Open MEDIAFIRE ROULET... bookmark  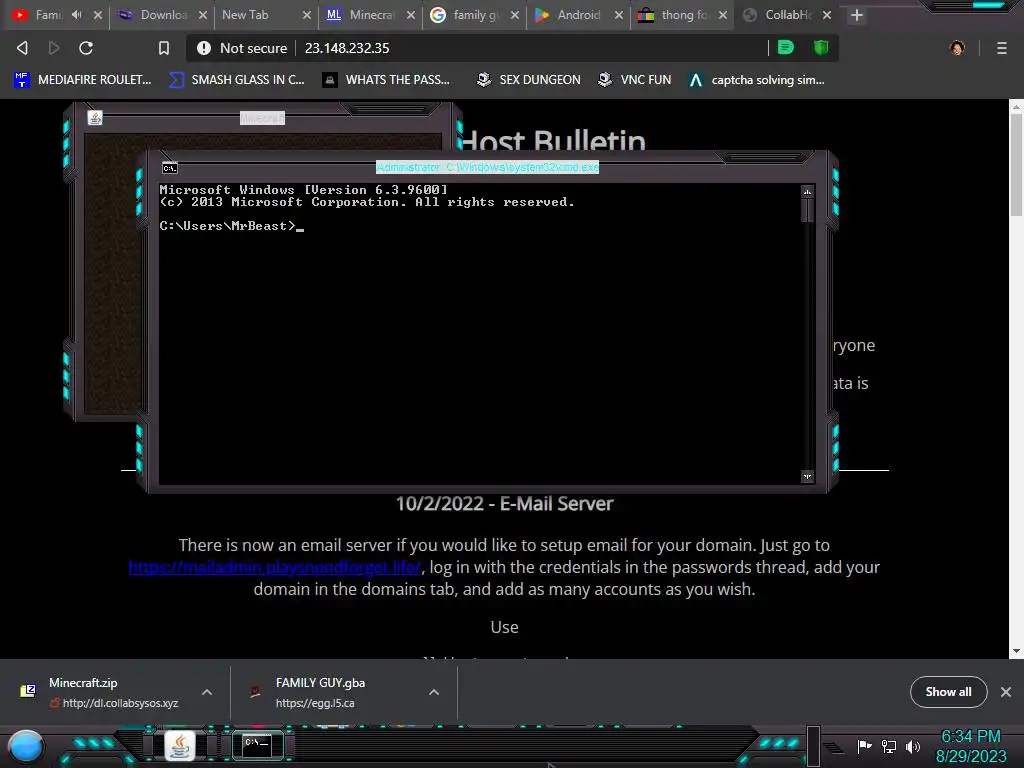[83, 80]
